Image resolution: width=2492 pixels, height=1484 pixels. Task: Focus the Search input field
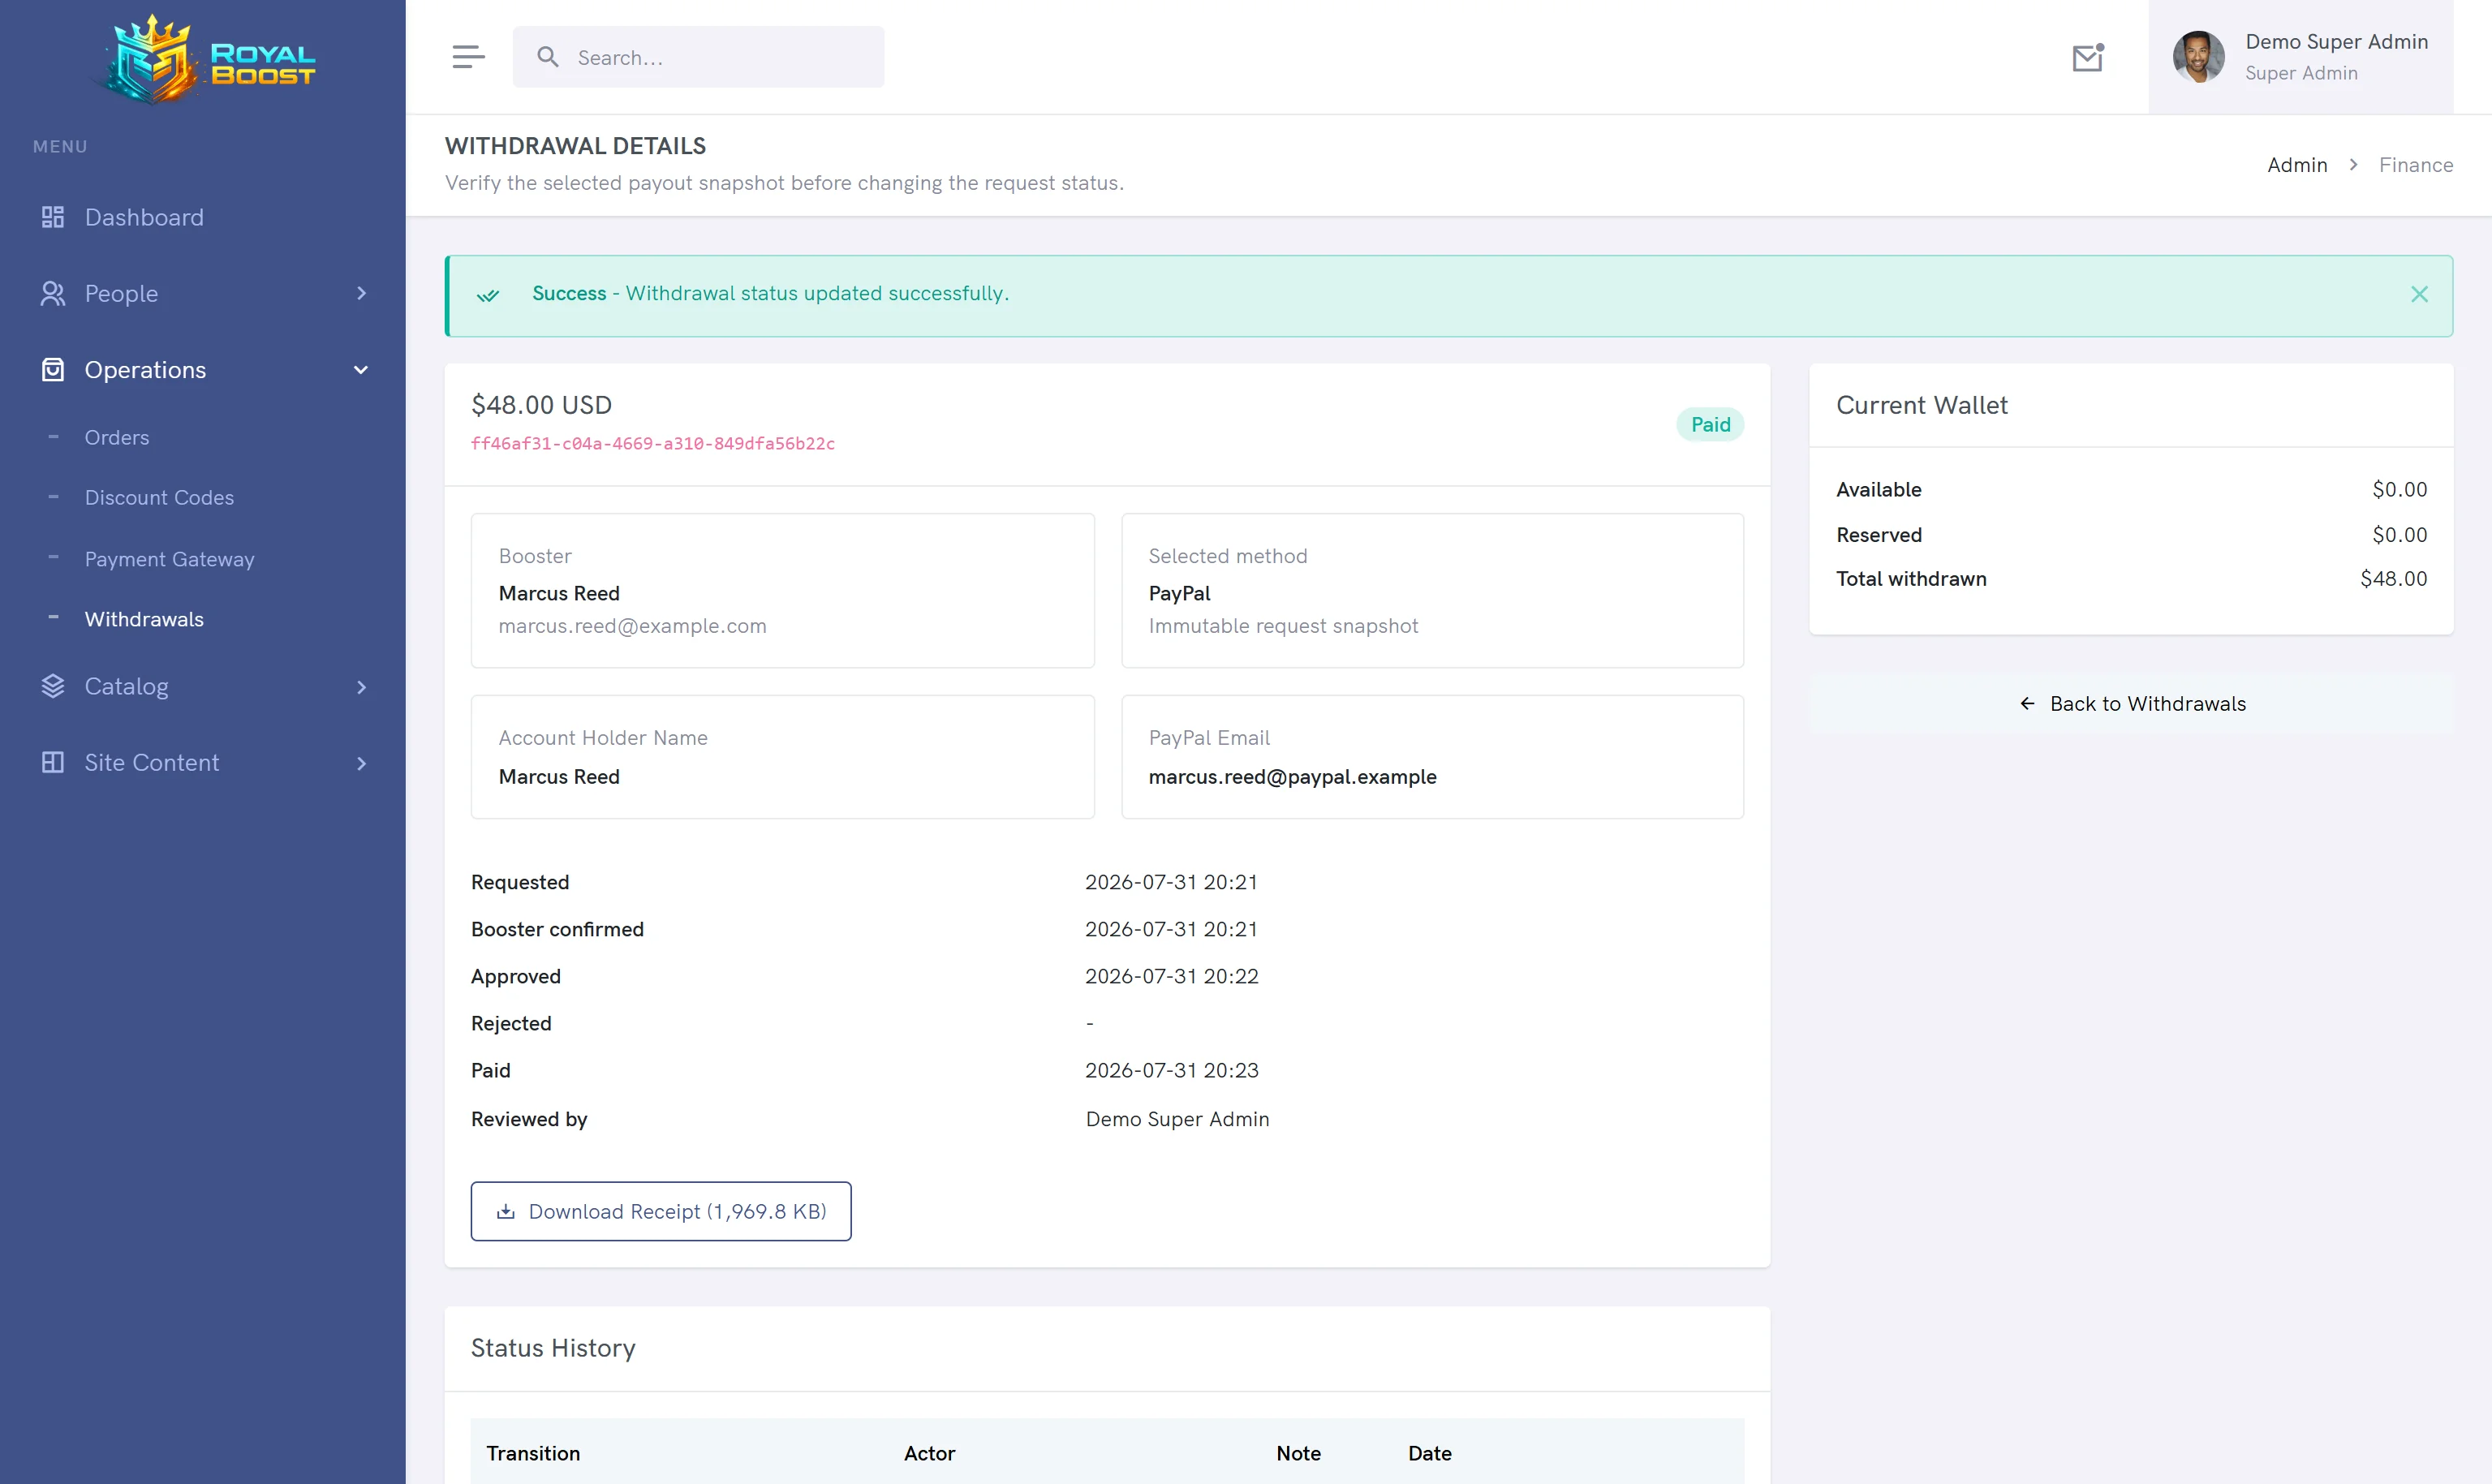698,57
